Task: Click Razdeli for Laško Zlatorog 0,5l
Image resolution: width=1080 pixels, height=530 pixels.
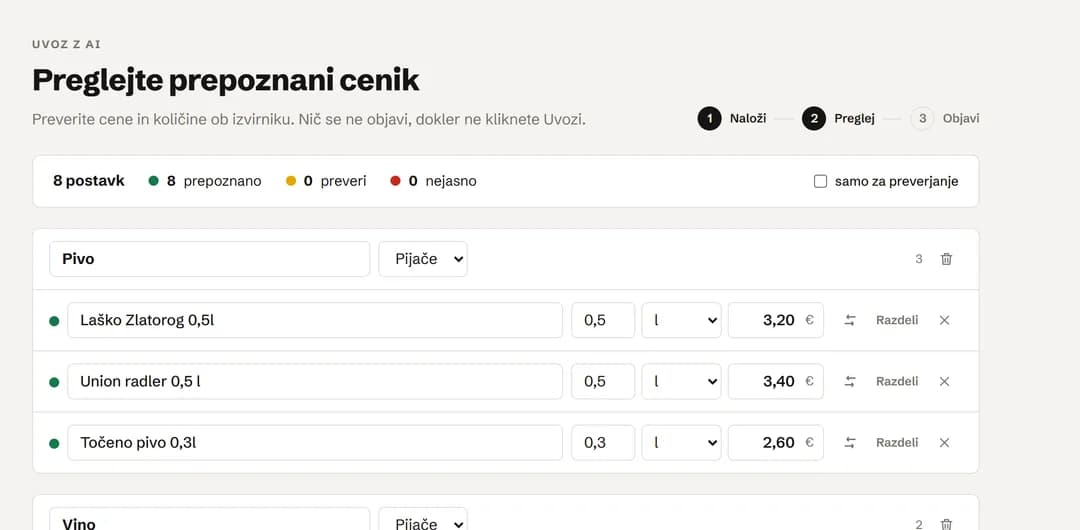Action: point(897,320)
